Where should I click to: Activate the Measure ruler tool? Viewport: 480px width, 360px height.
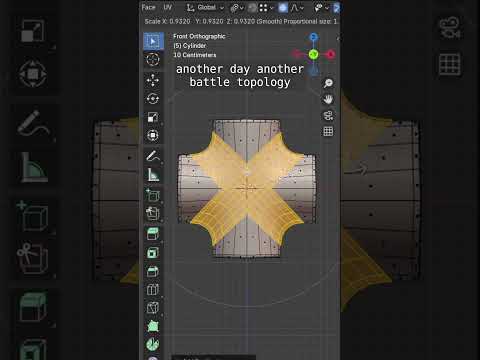point(153,174)
